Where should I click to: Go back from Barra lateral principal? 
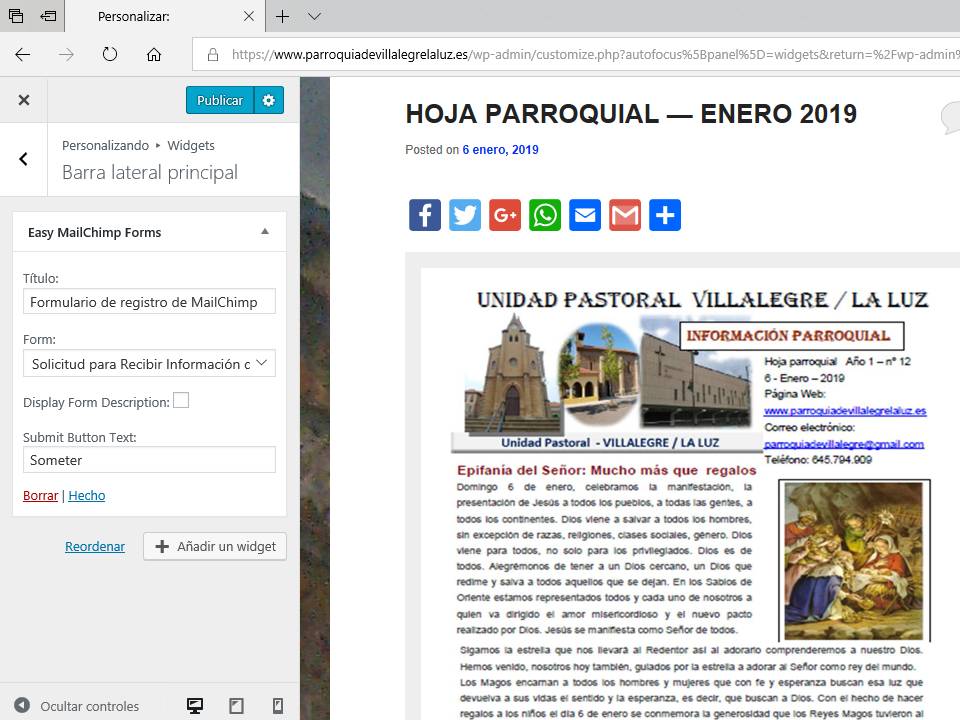(x=23, y=159)
